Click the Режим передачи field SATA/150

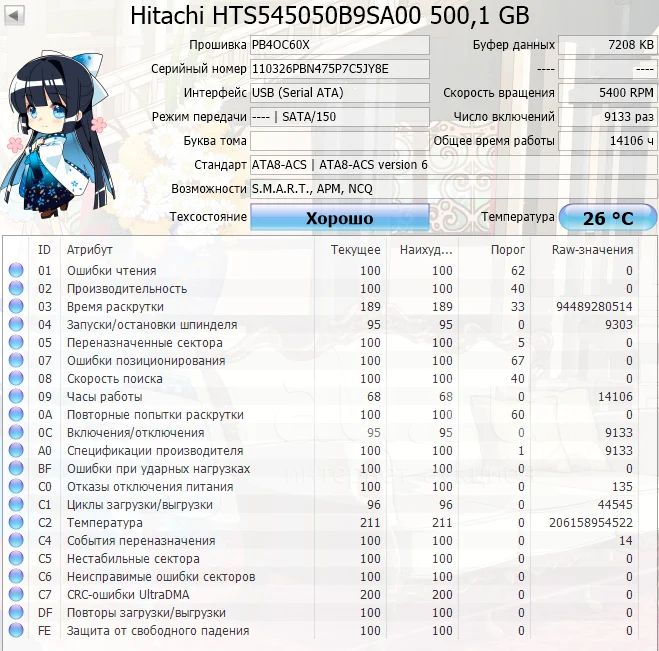coord(340,117)
